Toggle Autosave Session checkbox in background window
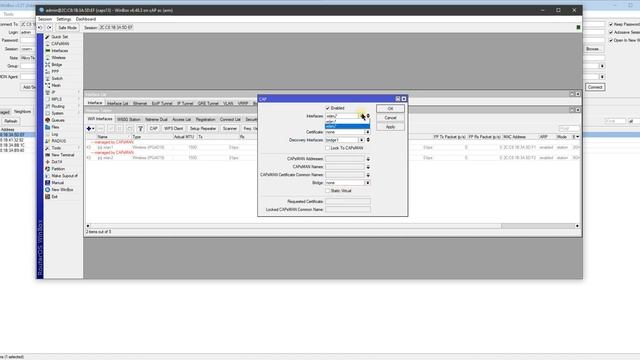Viewport: 640px width, 360px height. [611, 32]
